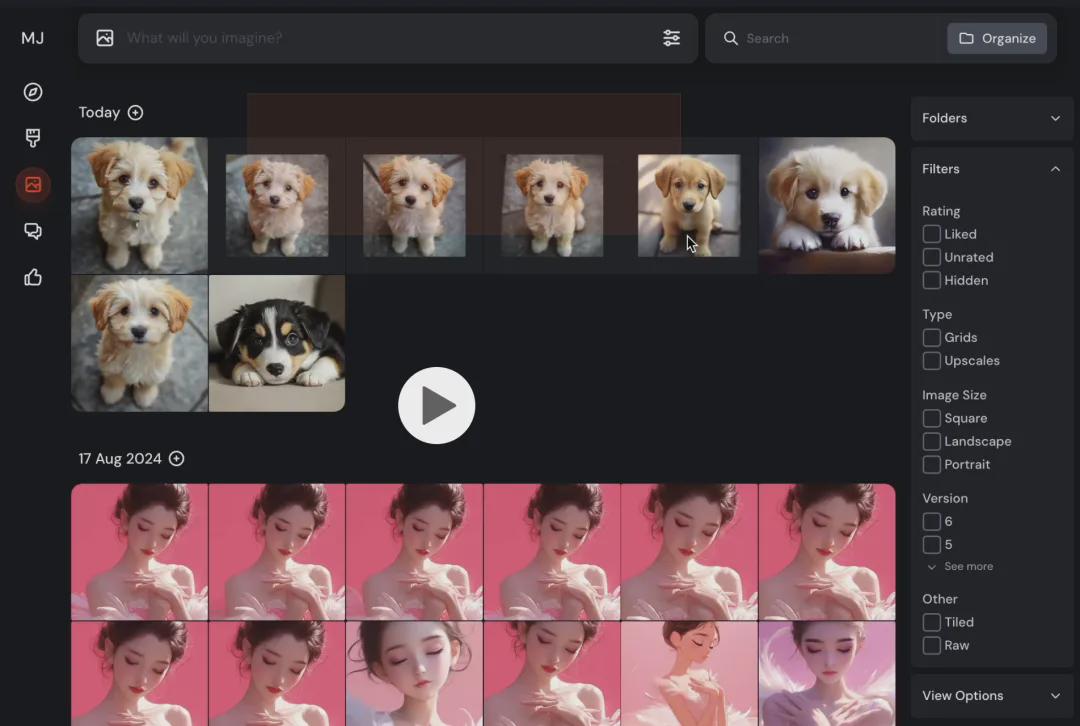Click the large play button overlay
Image resolution: width=1080 pixels, height=726 pixels.
click(437, 405)
